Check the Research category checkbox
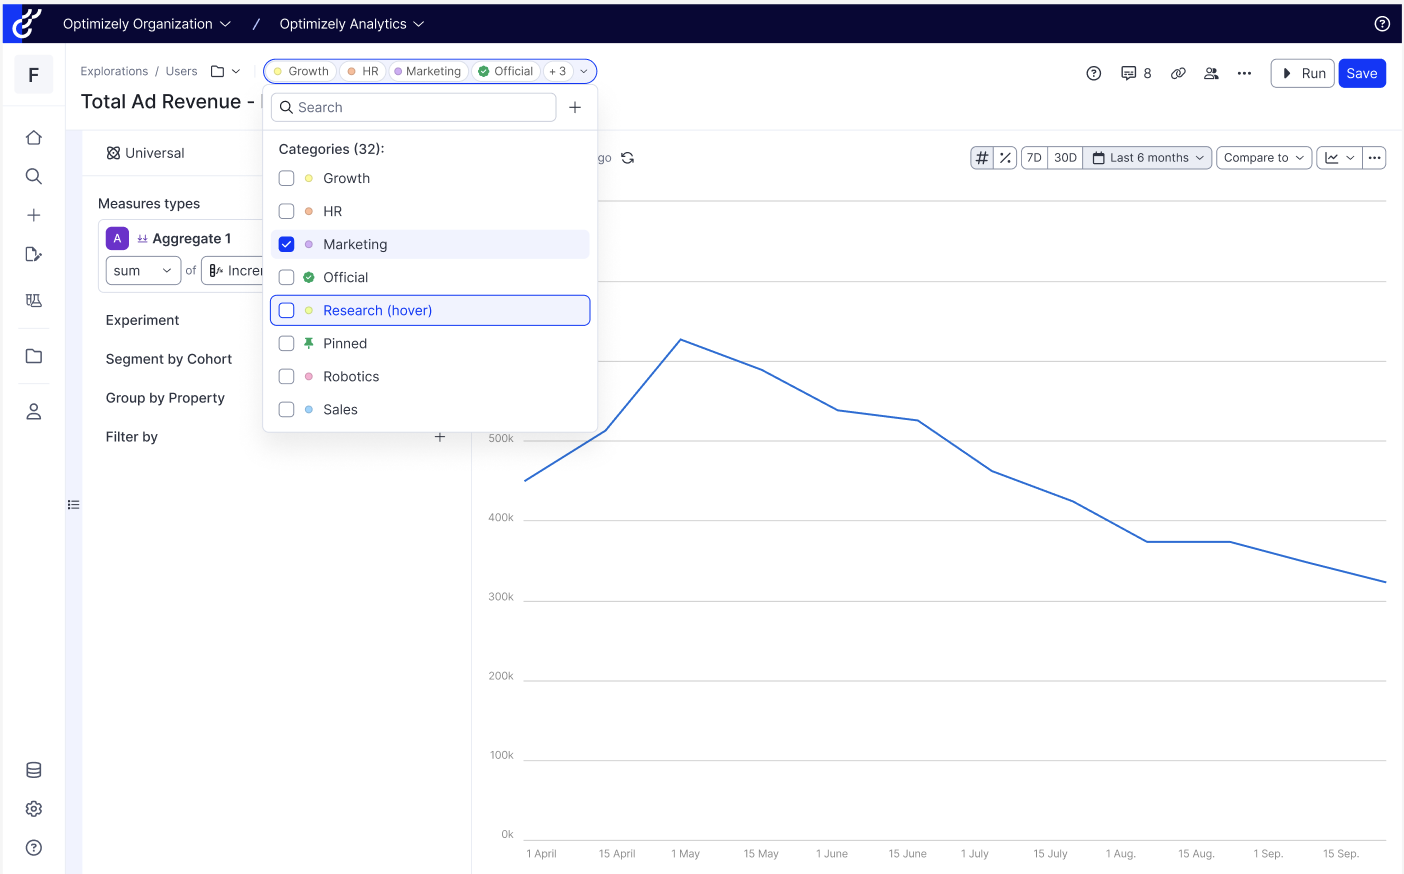1404x874 pixels. 287,310
